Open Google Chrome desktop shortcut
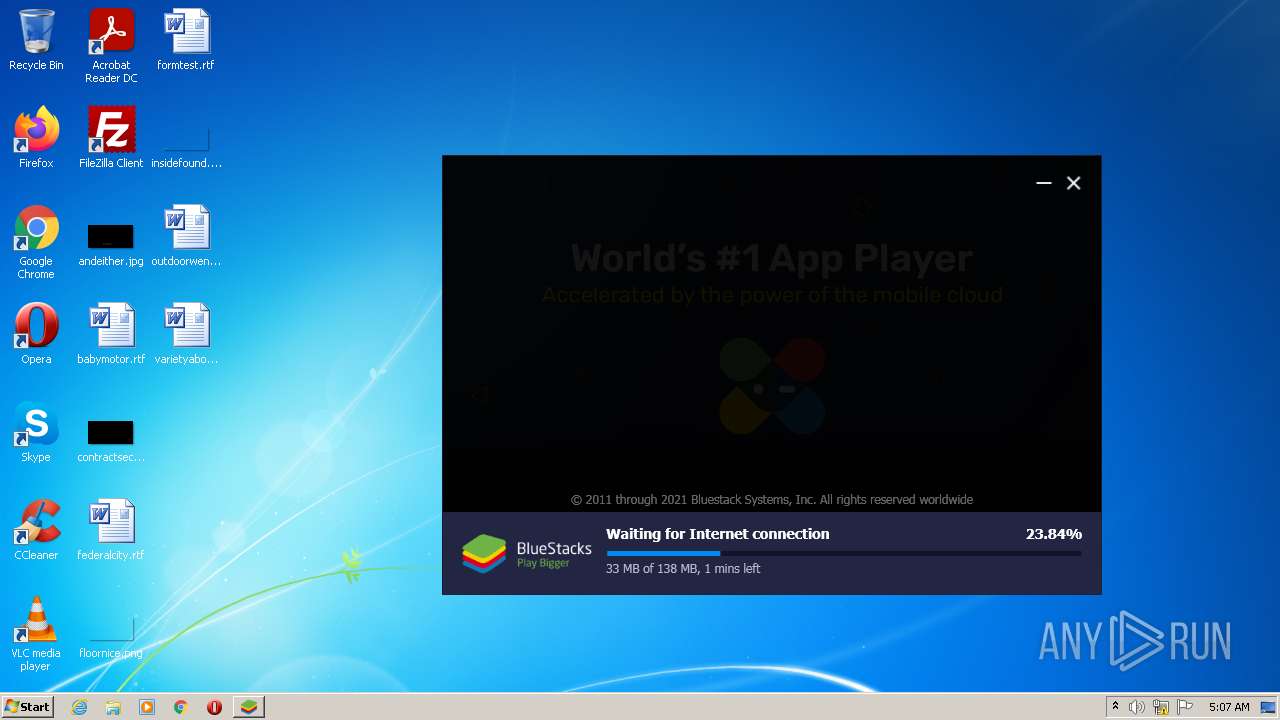The image size is (1280, 720). (x=36, y=242)
